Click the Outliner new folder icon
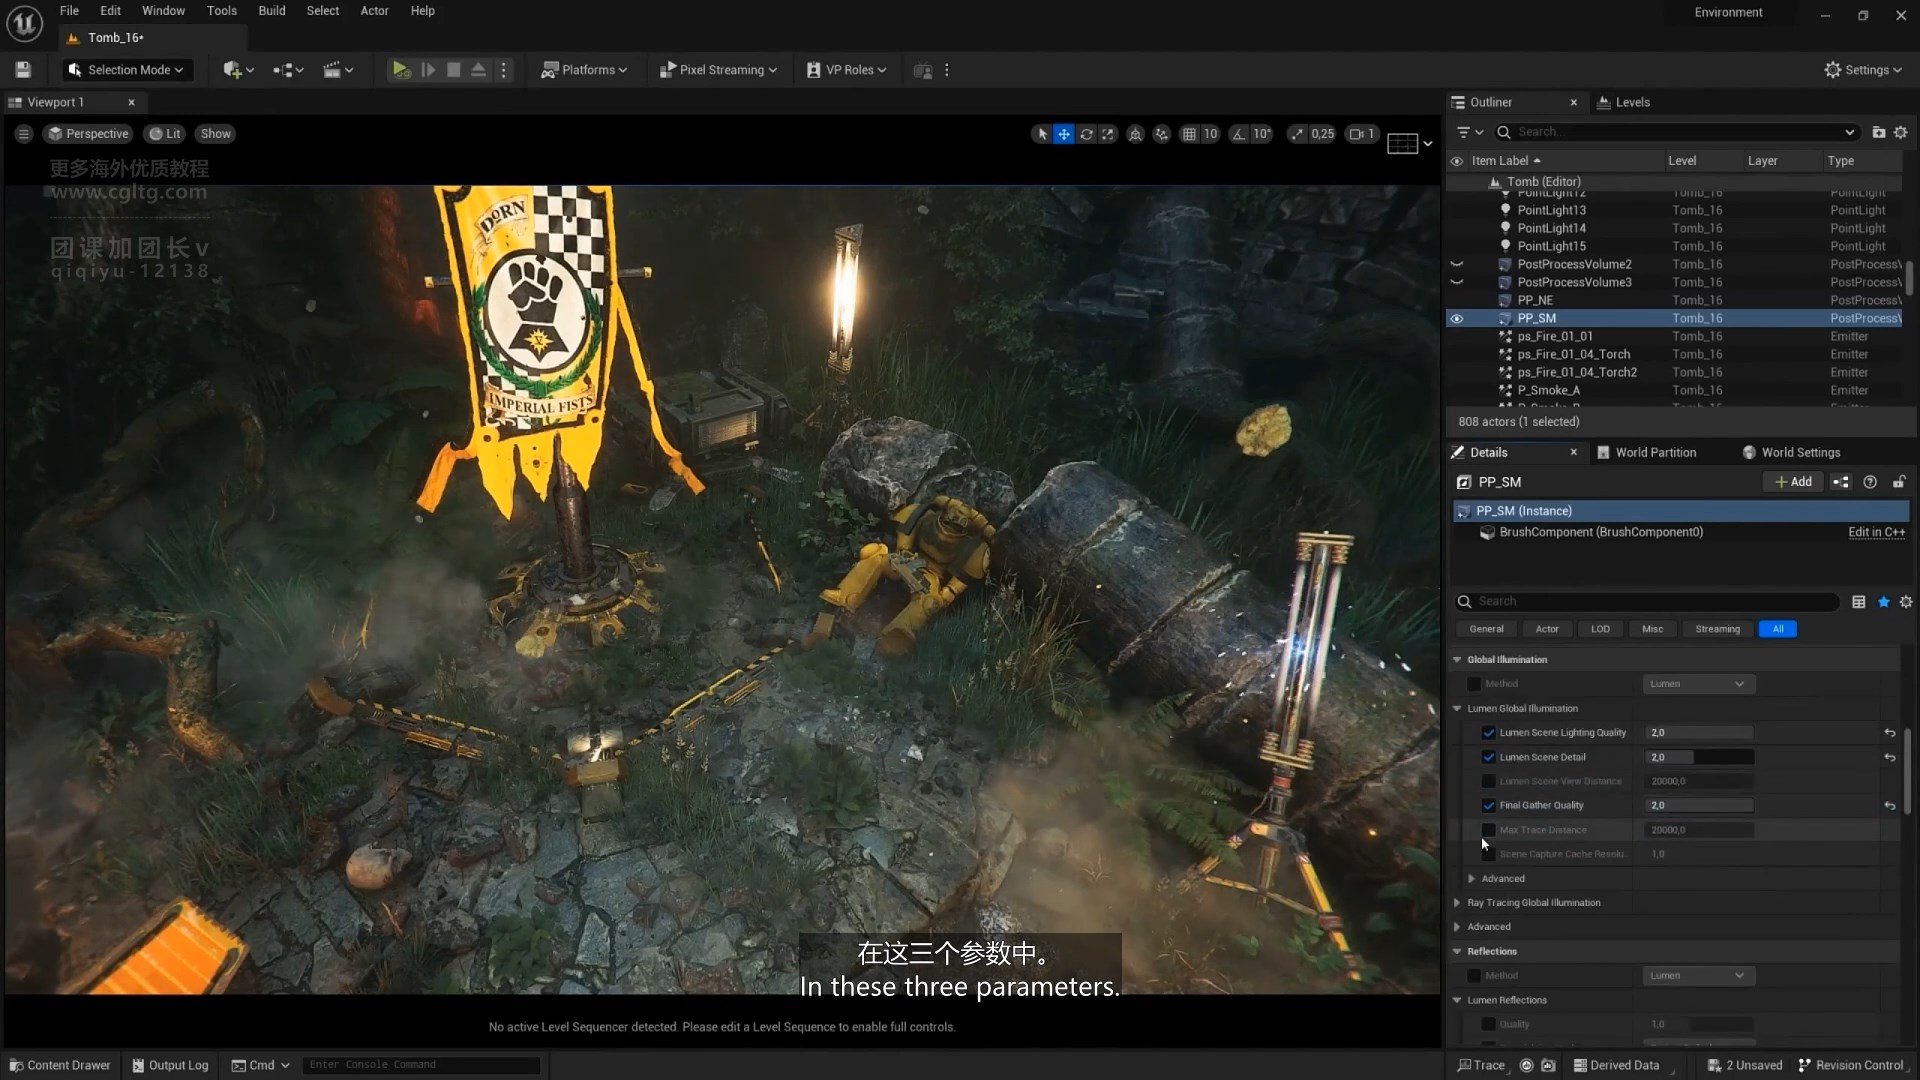Screen dimensions: 1920x1080 coord(1879,132)
